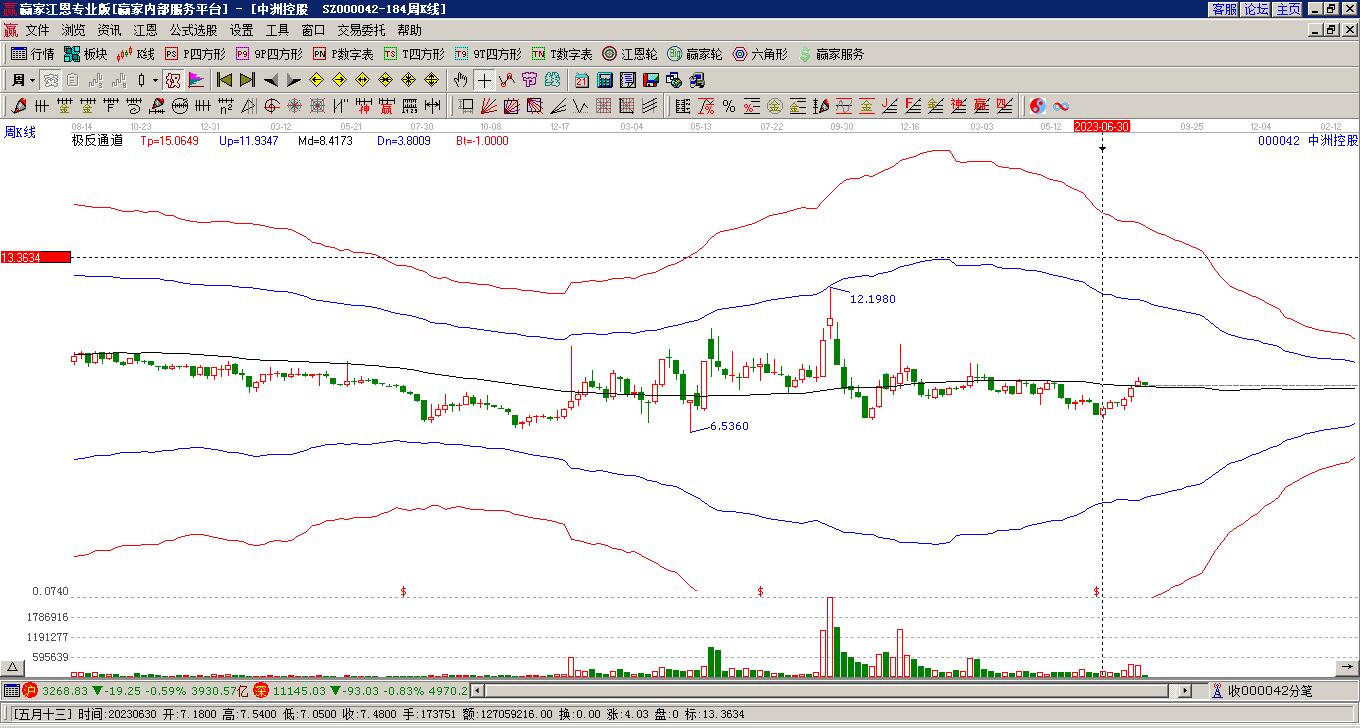
Task: Click the 论坛 forum link
Action: click(1256, 9)
